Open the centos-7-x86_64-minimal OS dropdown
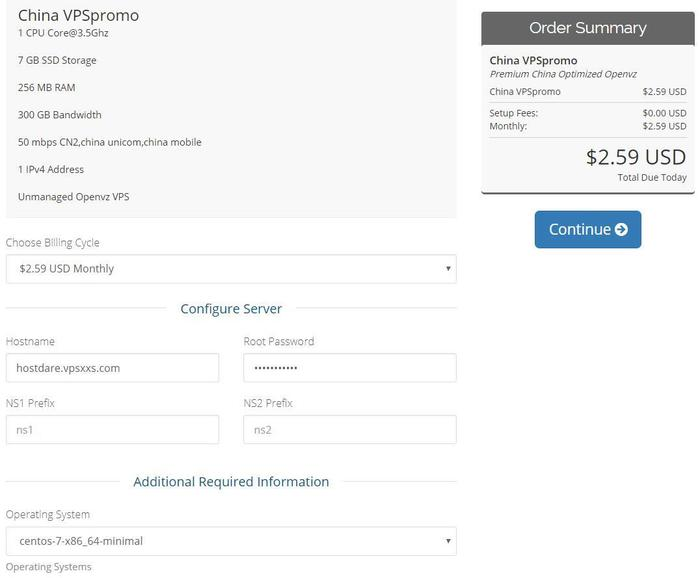This screenshot has width=700, height=578. [x=230, y=541]
